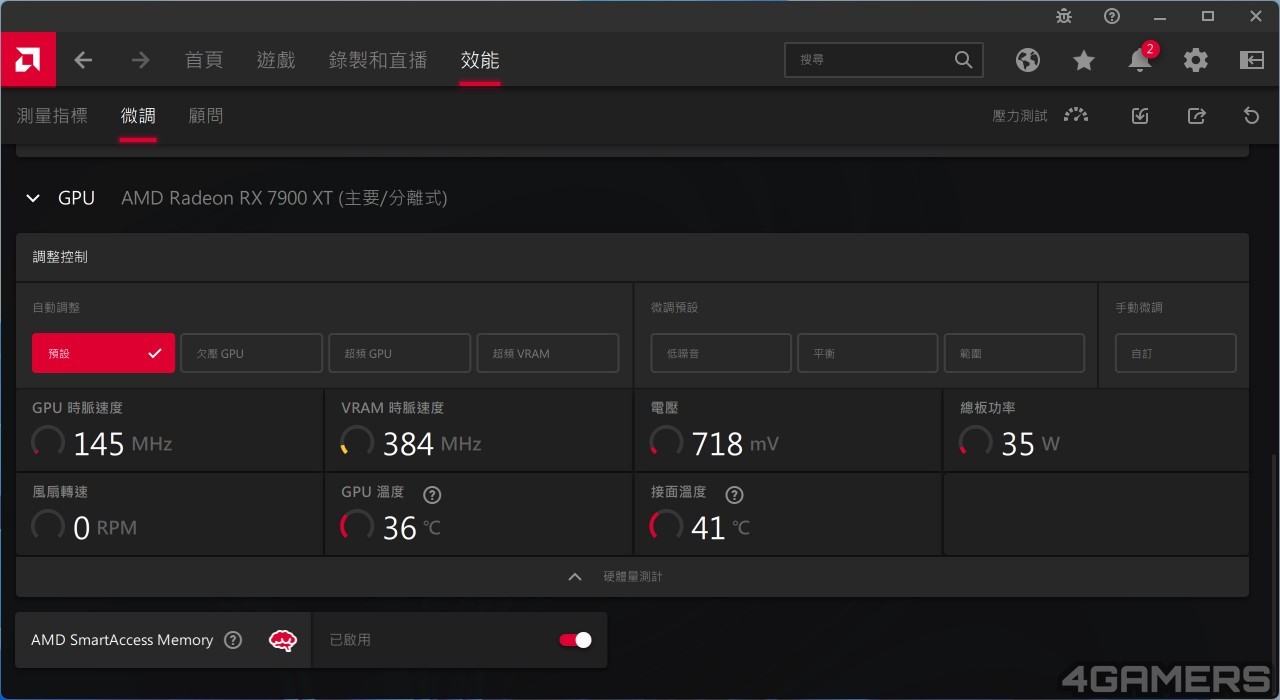Open the bug report tool icon

[x=1064, y=16]
